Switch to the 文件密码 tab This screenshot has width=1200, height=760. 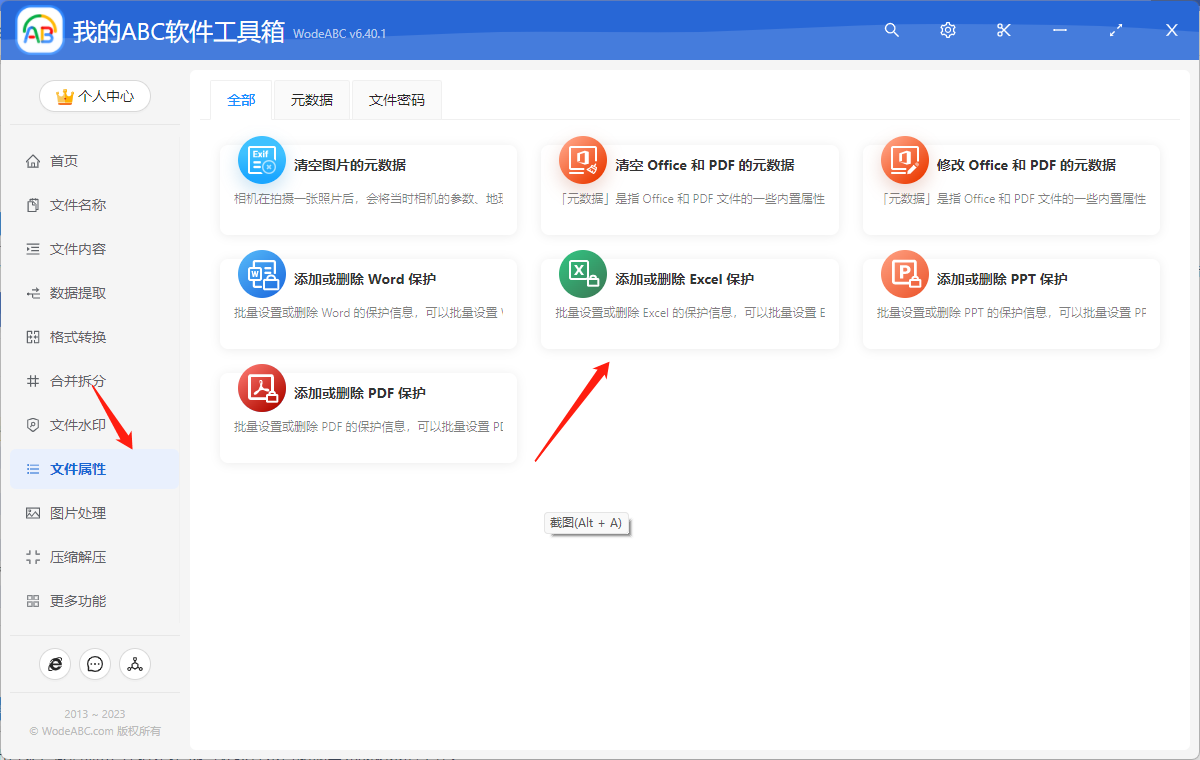point(396,100)
